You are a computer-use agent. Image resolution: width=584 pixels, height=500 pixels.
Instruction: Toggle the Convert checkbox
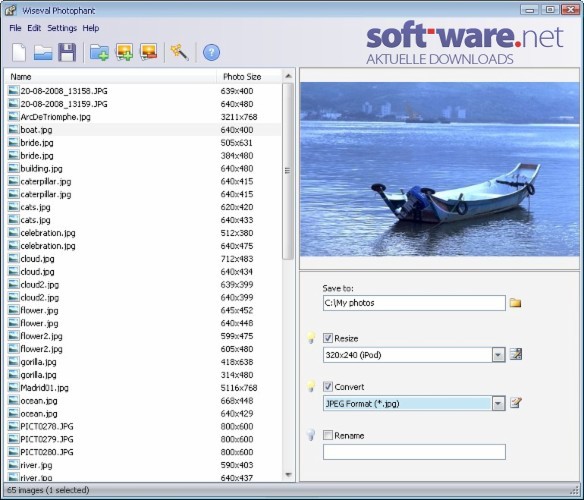(328, 387)
